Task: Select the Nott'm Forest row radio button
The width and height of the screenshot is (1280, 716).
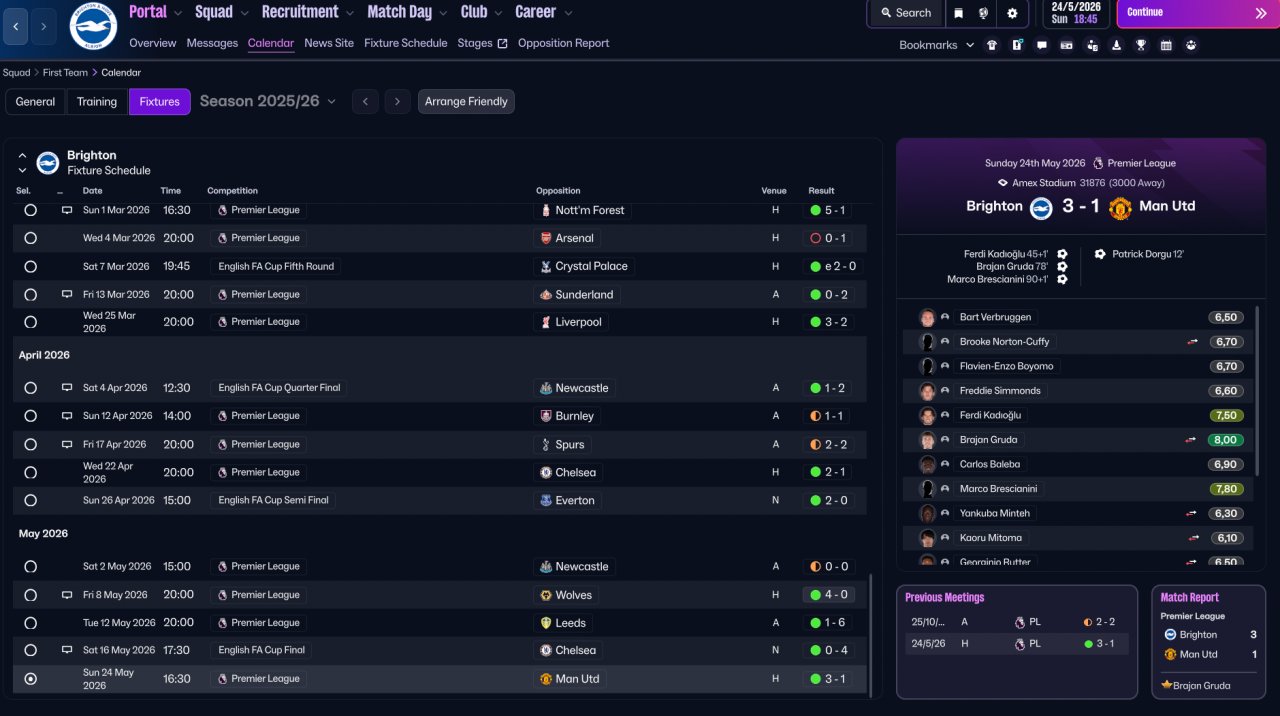Action: pos(30,210)
